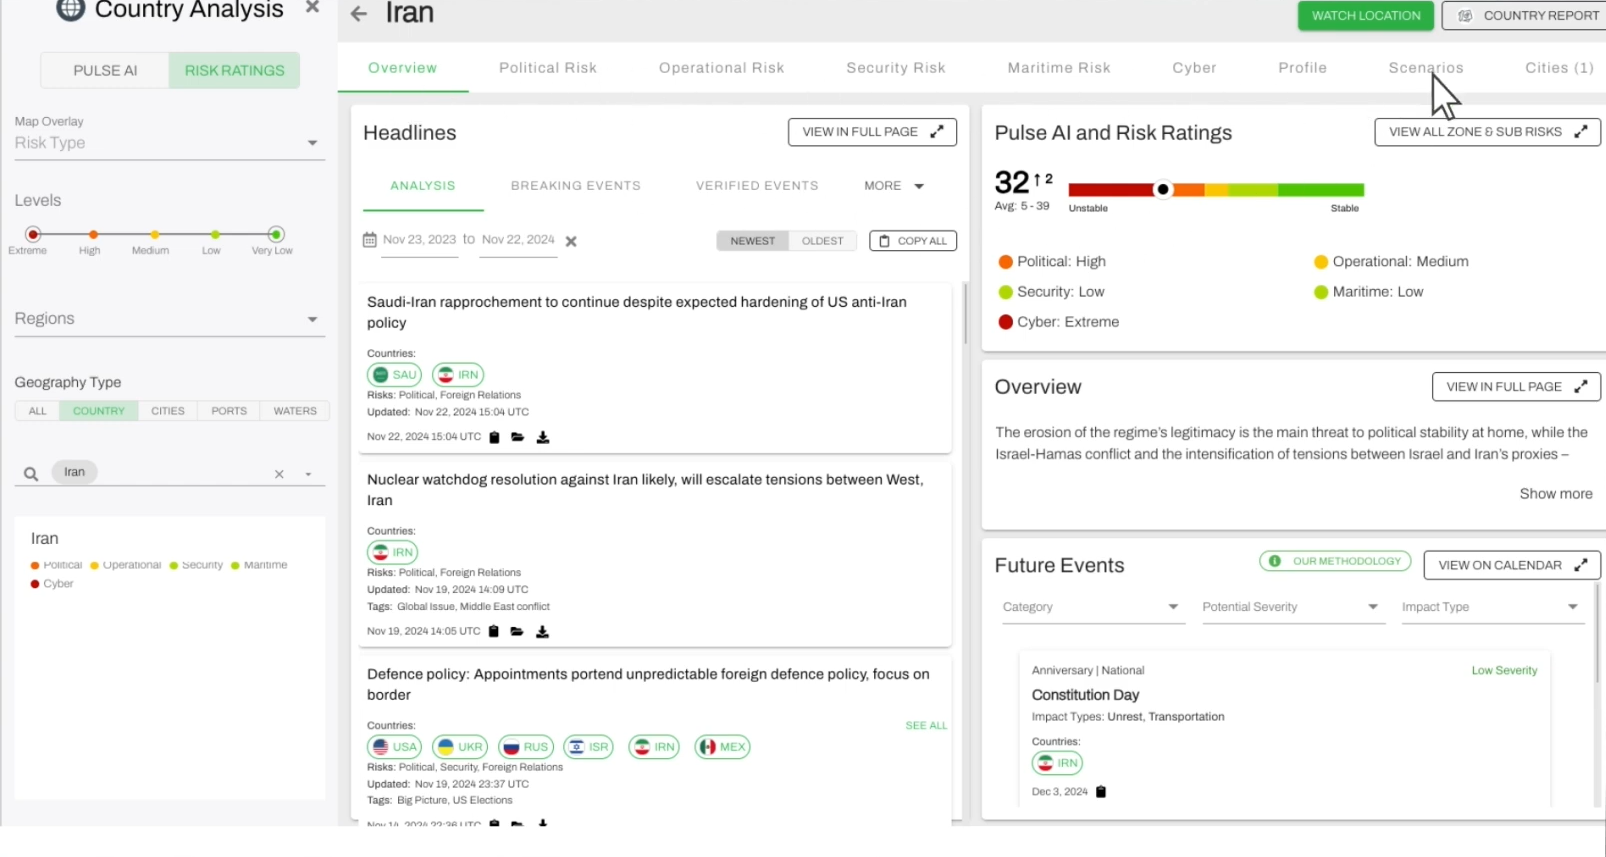1606x857 pixels.
Task: Select COUNTRY geography type
Action: tap(99, 411)
